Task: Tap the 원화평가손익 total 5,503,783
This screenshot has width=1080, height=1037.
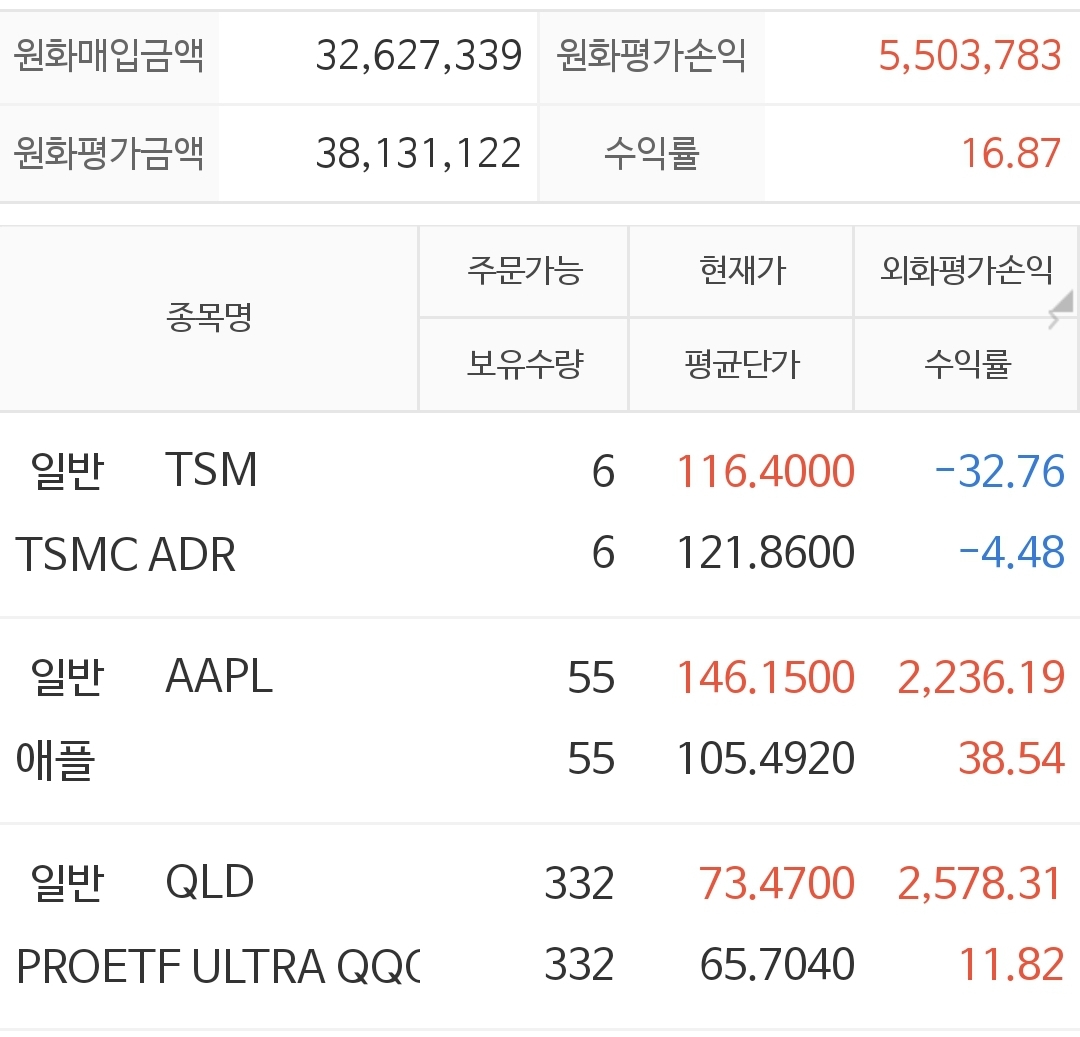Action: tap(969, 55)
